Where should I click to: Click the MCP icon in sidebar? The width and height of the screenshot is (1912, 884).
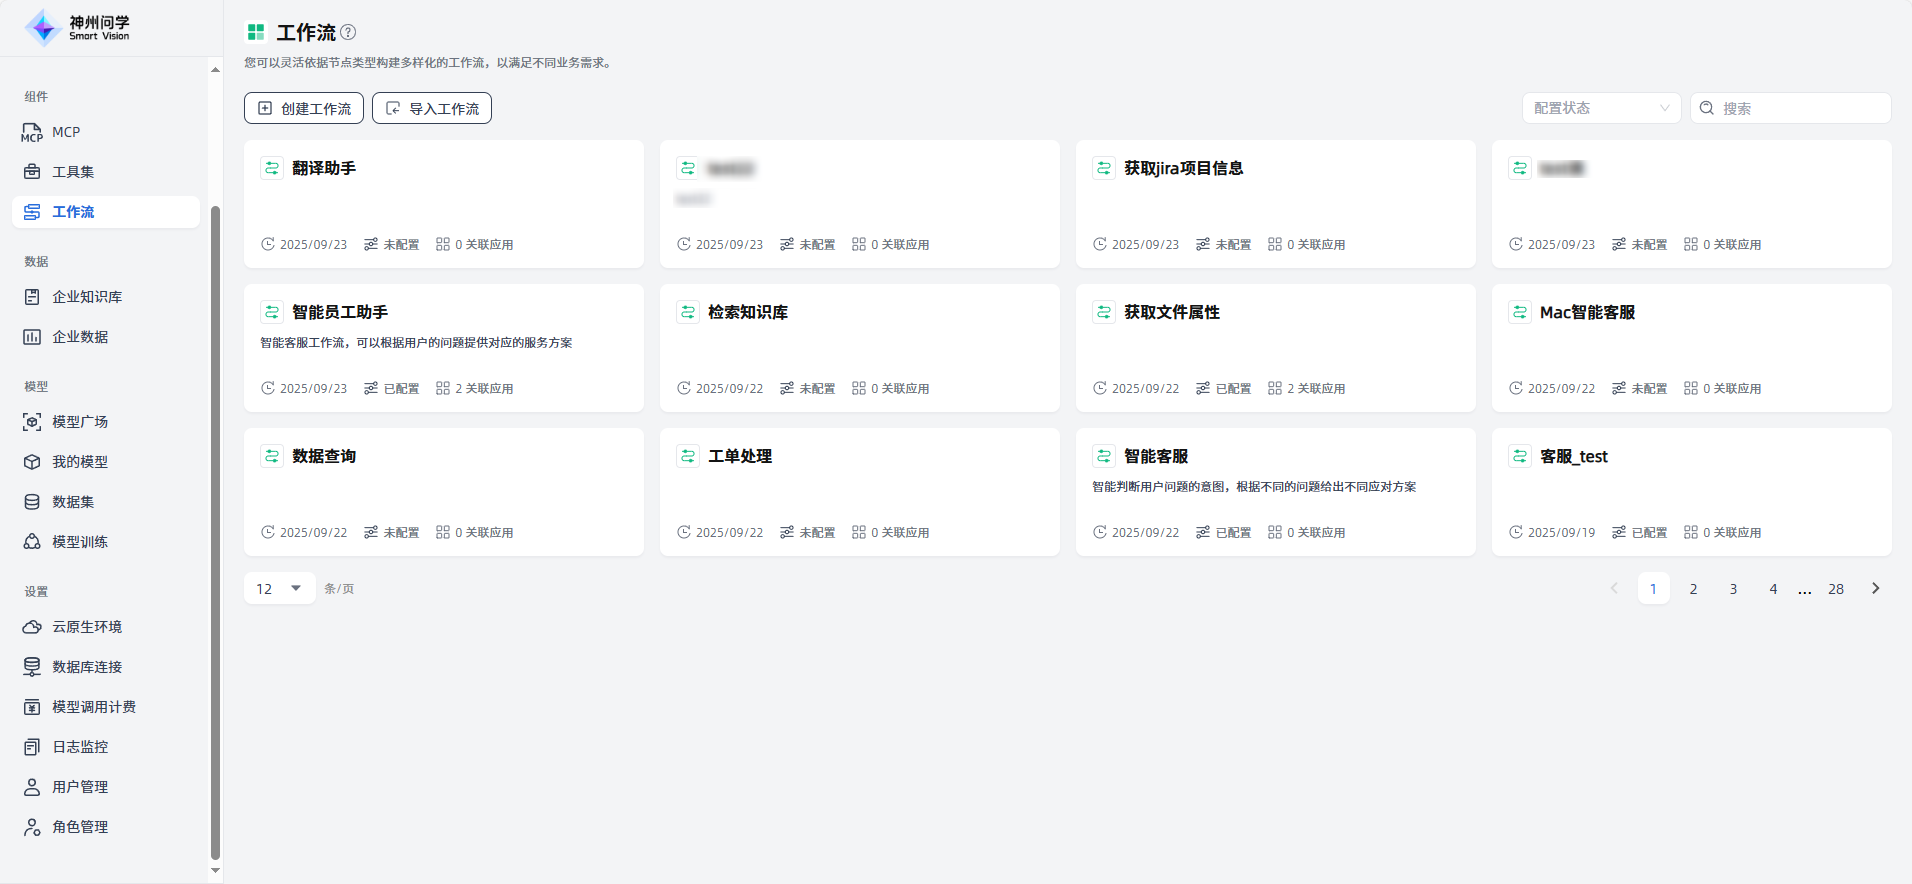click(32, 133)
